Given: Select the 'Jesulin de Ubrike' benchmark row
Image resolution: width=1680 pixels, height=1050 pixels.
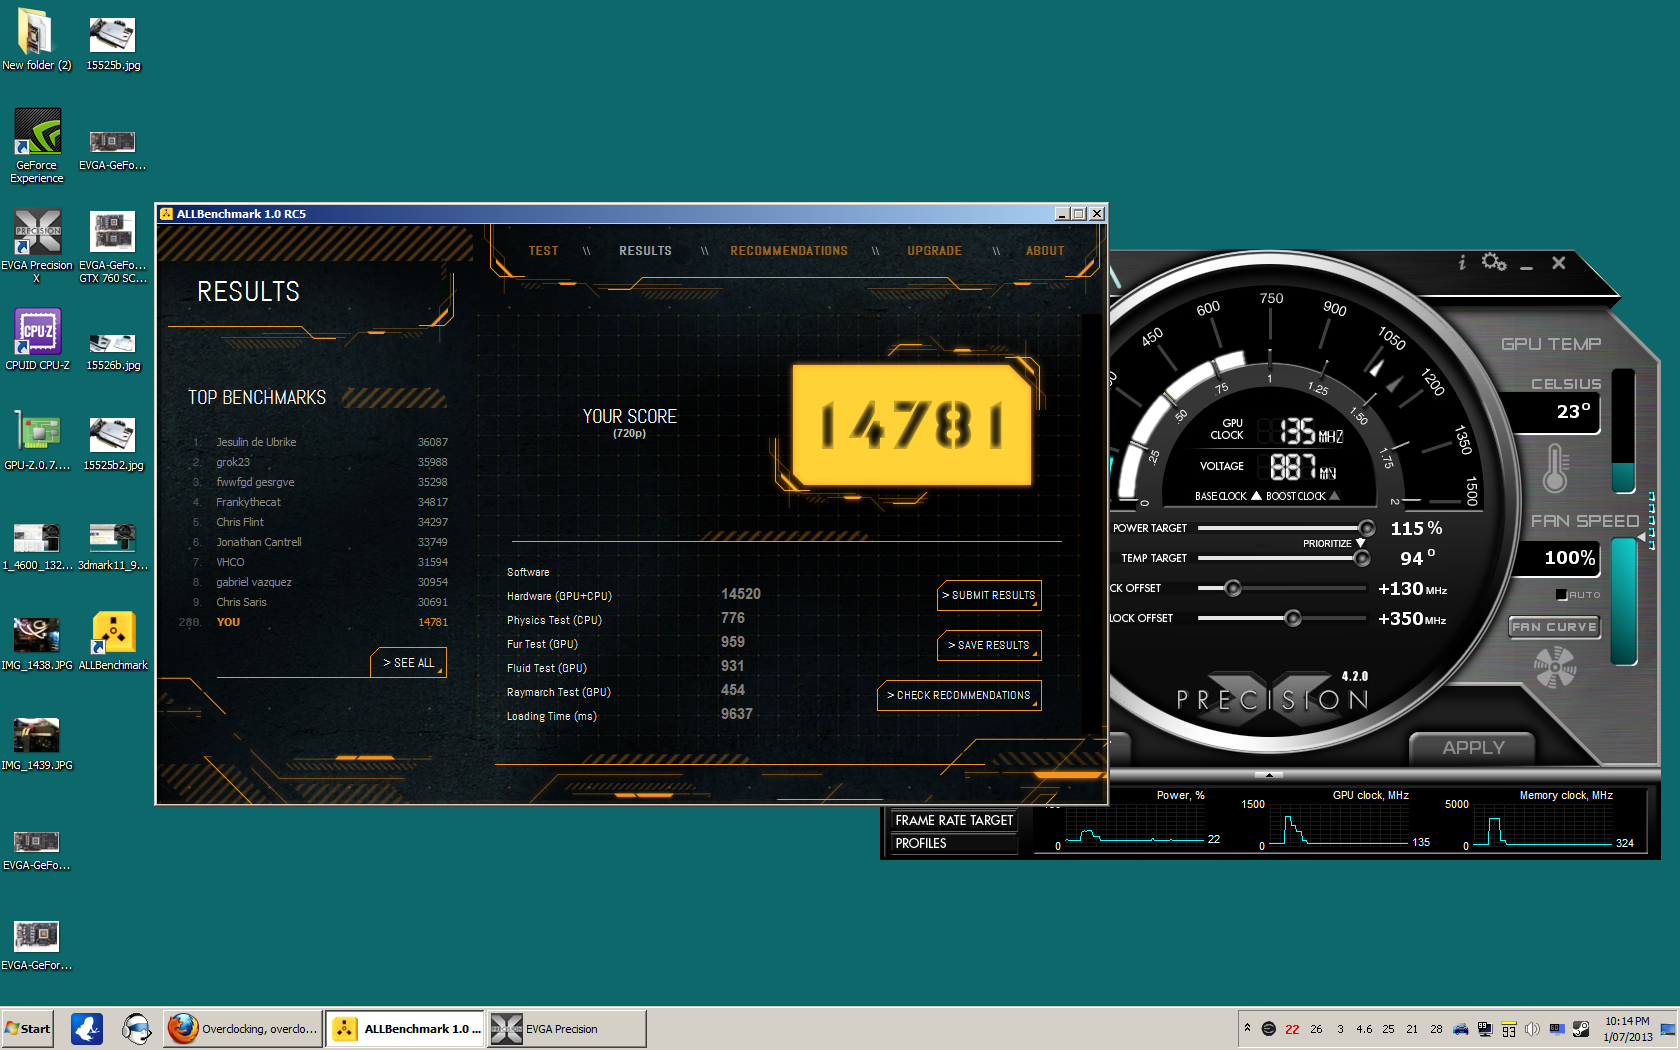Looking at the screenshot, I should point(320,442).
